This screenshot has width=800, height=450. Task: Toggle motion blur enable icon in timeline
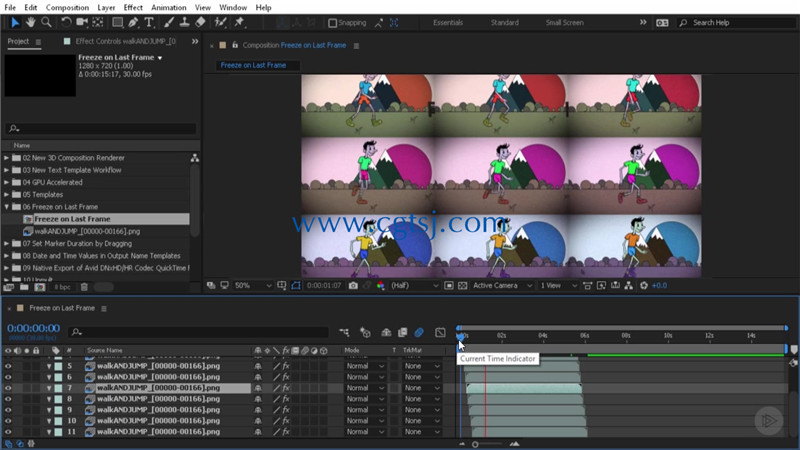pos(419,333)
